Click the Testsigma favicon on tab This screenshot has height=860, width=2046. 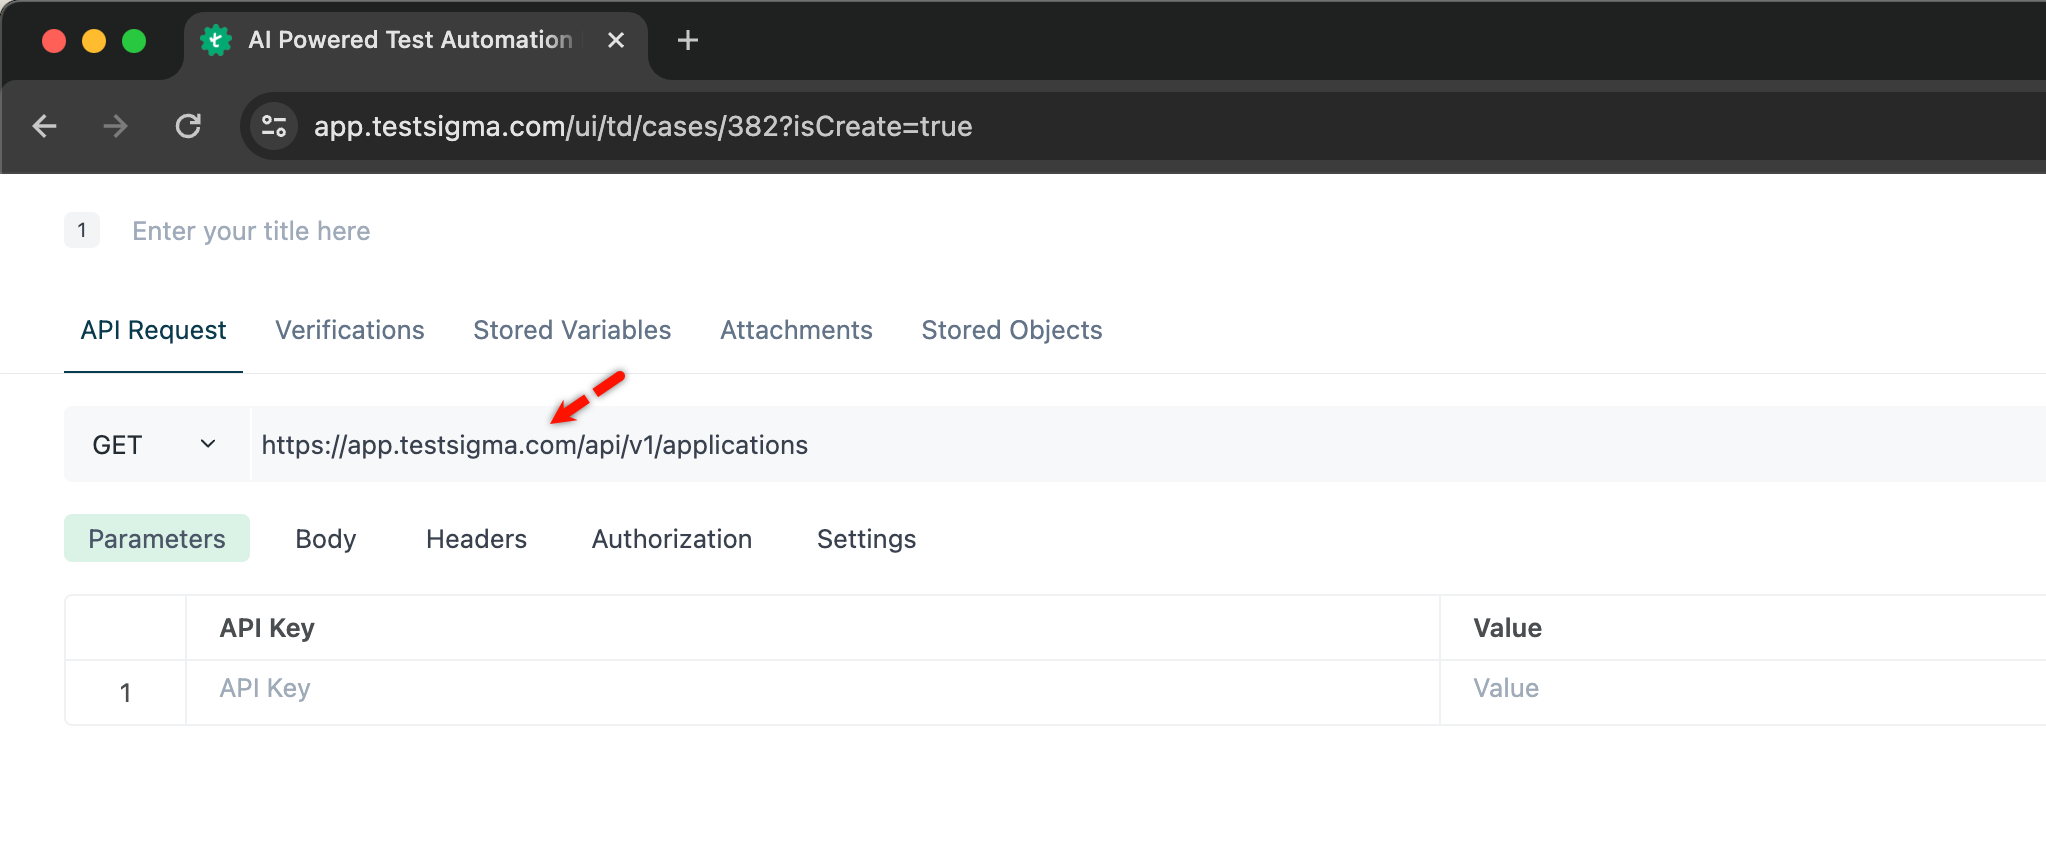coord(215,40)
